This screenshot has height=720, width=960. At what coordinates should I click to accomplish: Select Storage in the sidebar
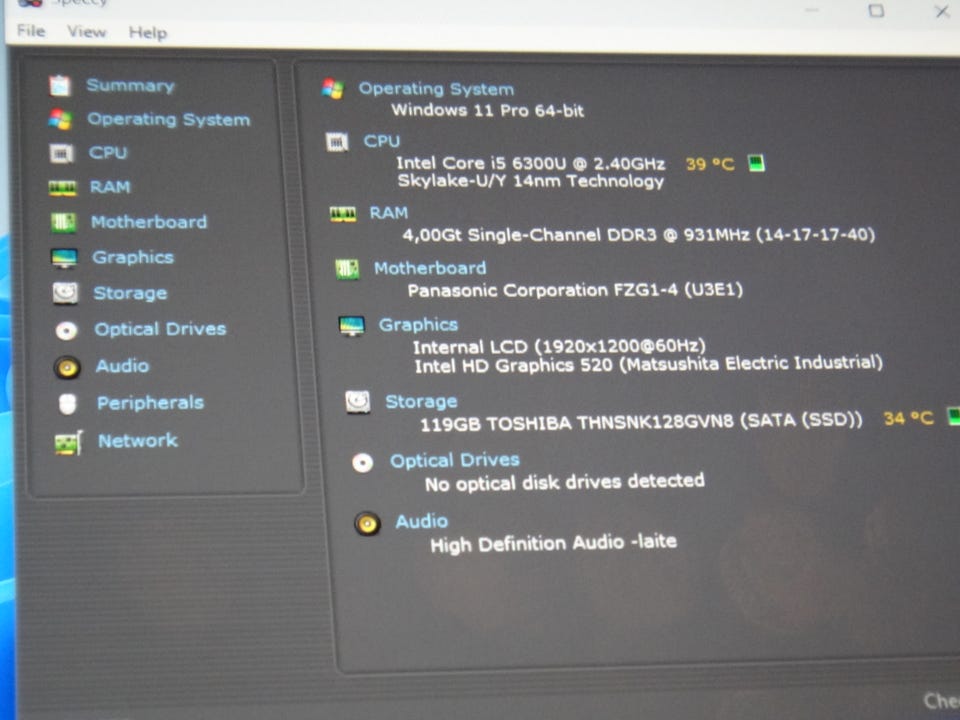(130, 293)
